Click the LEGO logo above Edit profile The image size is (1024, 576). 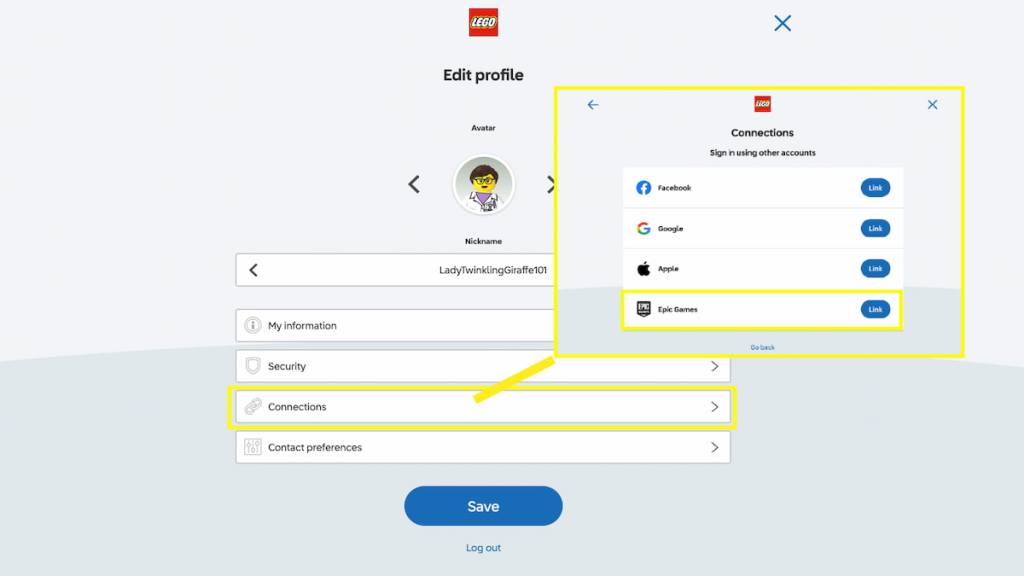(483, 22)
